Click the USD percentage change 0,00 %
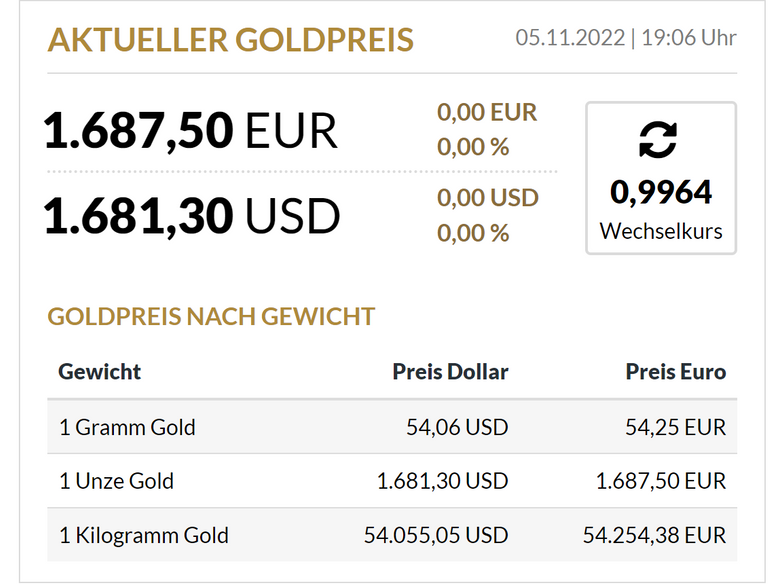 [x=473, y=233]
